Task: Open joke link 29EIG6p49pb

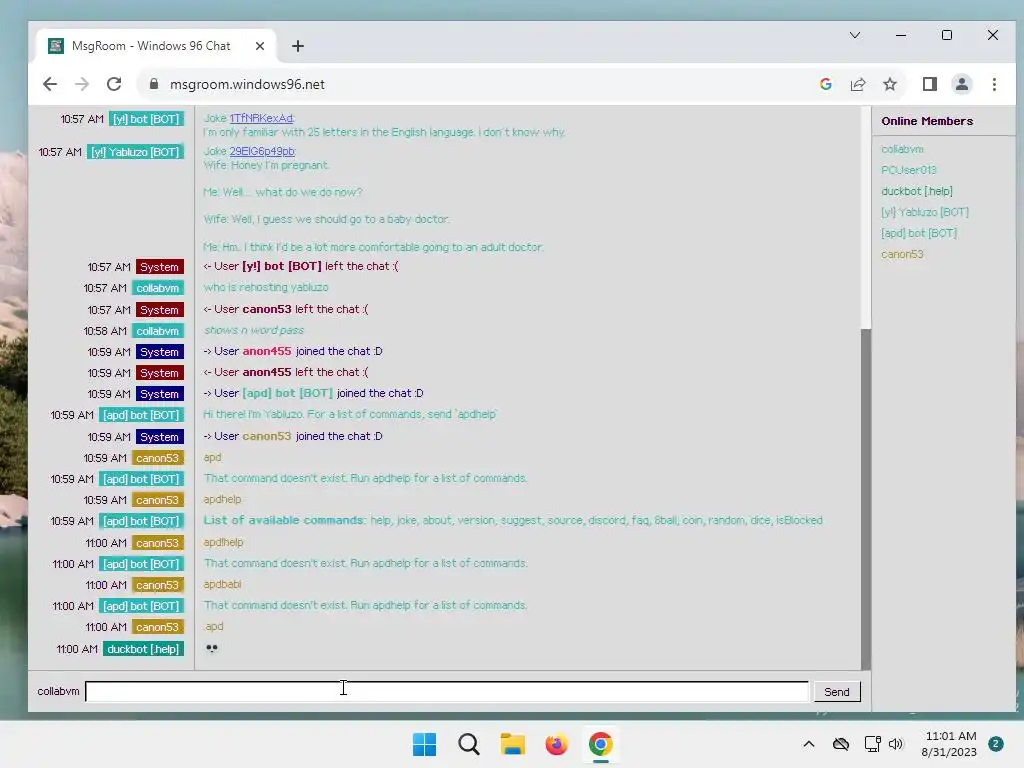Action: (262, 151)
